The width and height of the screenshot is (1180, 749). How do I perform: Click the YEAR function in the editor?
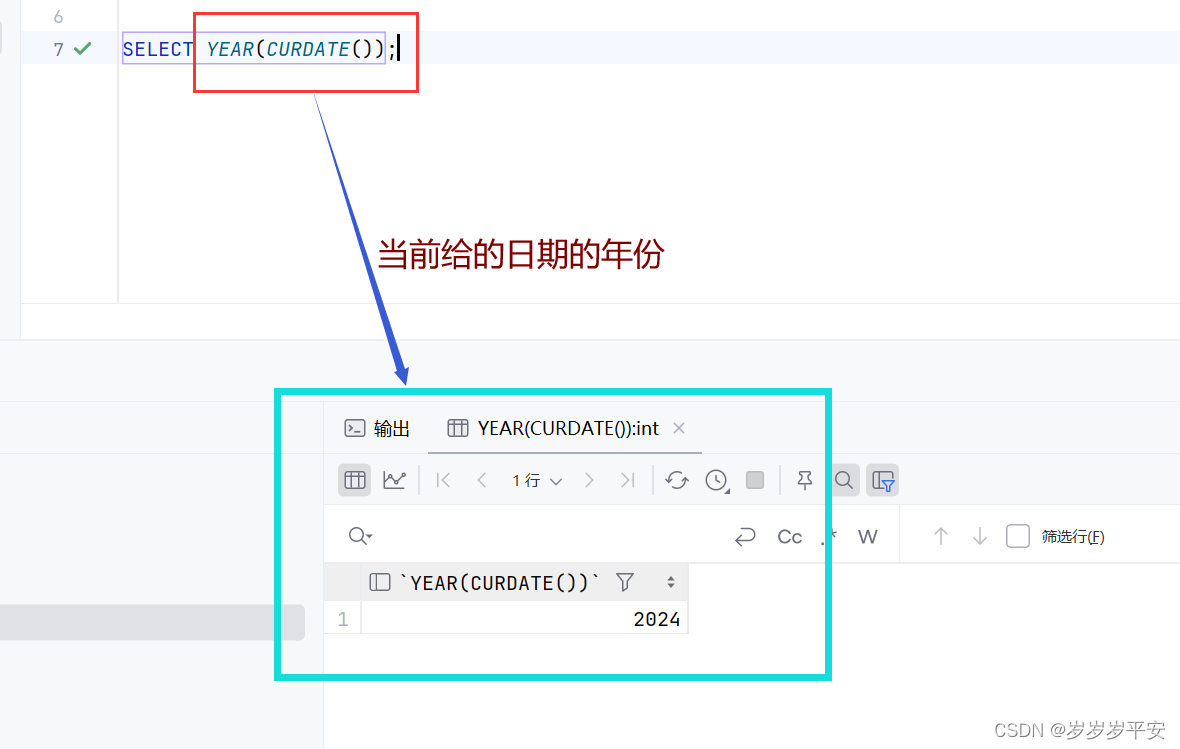pyautogui.click(x=230, y=50)
